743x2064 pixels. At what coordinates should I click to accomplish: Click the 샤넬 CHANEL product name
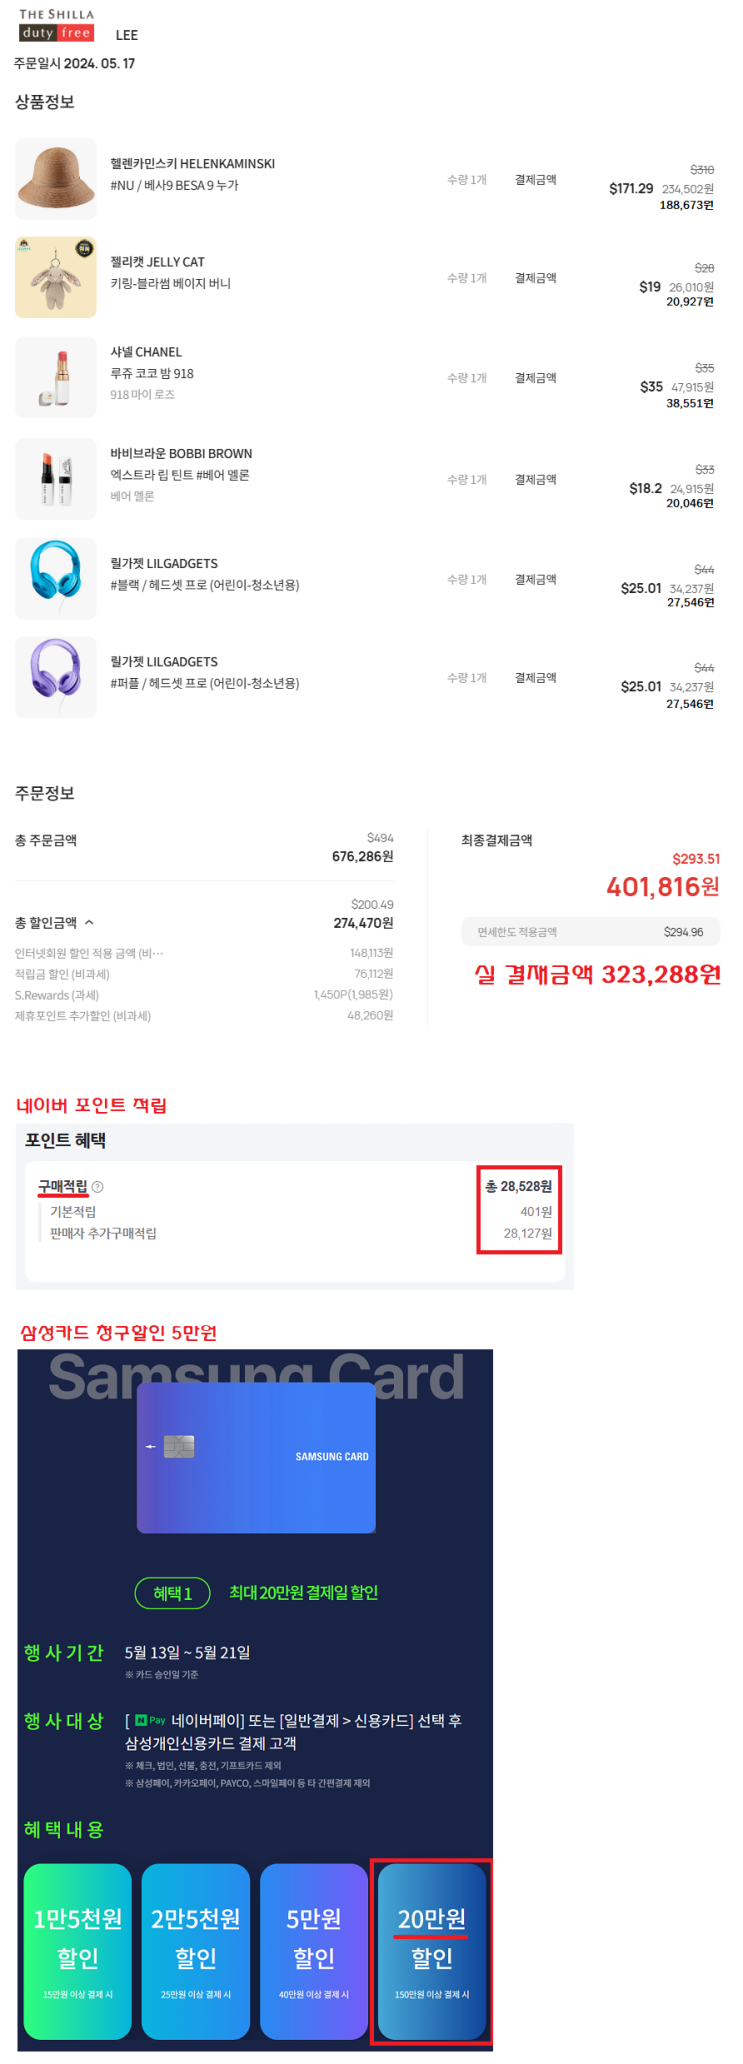pyautogui.click(x=146, y=352)
